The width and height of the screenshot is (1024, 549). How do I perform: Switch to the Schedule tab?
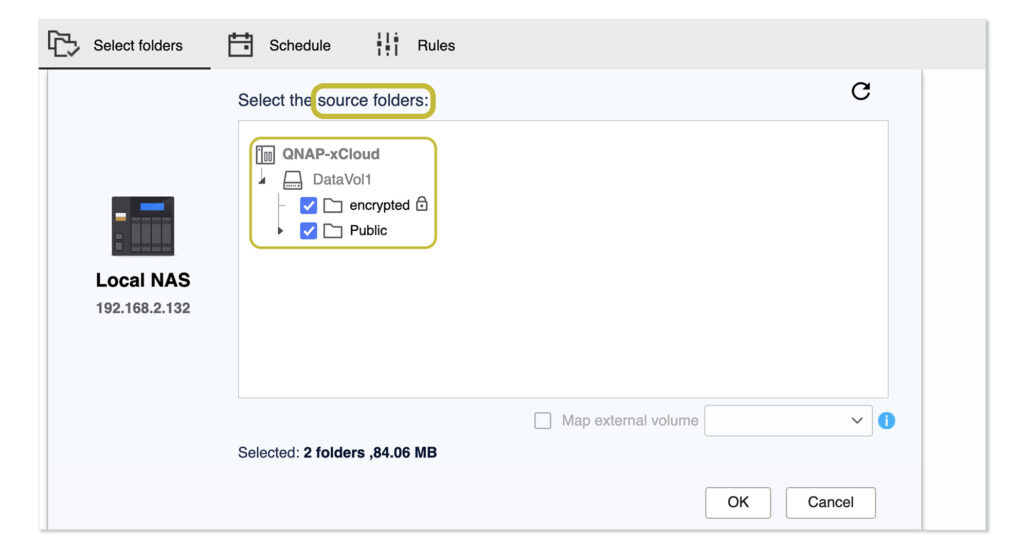coord(280,45)
